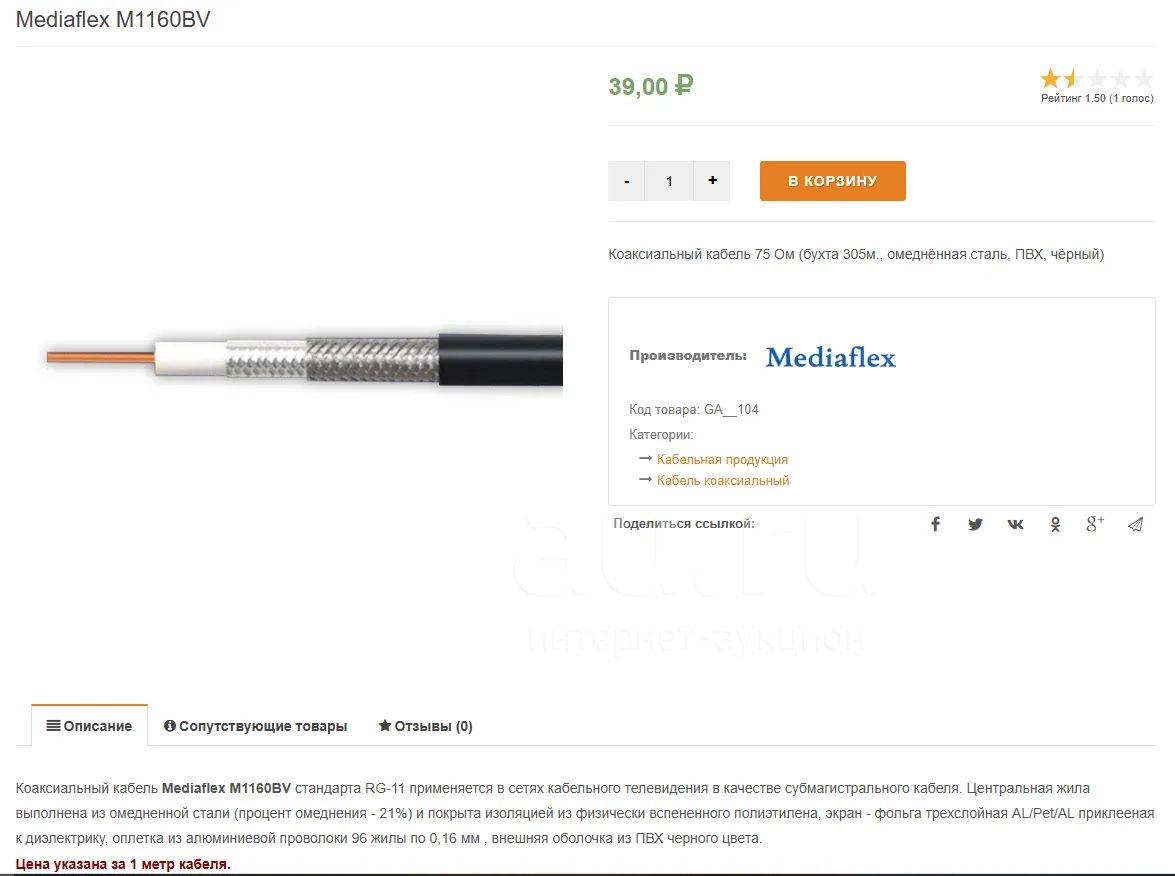1175x876 pixels.
Task: Open the Отзывы (0) tab
Action: [426, 725]
